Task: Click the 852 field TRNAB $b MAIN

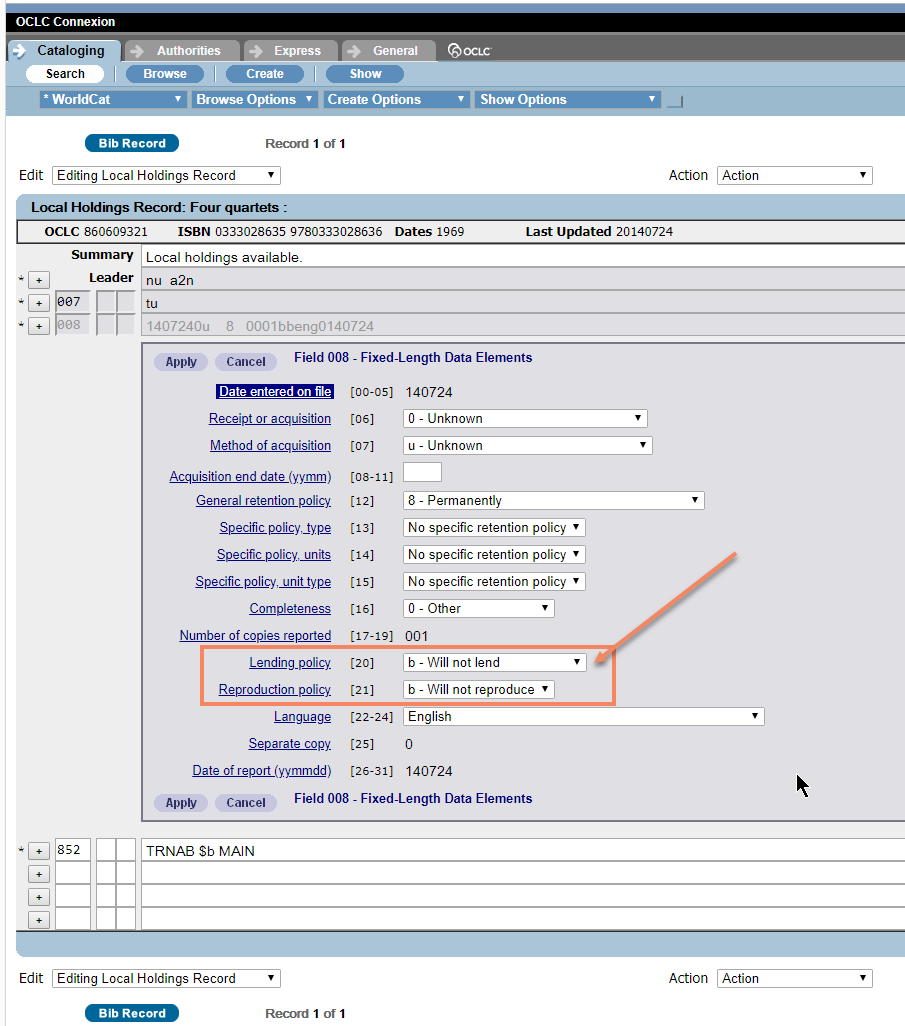Action: 523,851
